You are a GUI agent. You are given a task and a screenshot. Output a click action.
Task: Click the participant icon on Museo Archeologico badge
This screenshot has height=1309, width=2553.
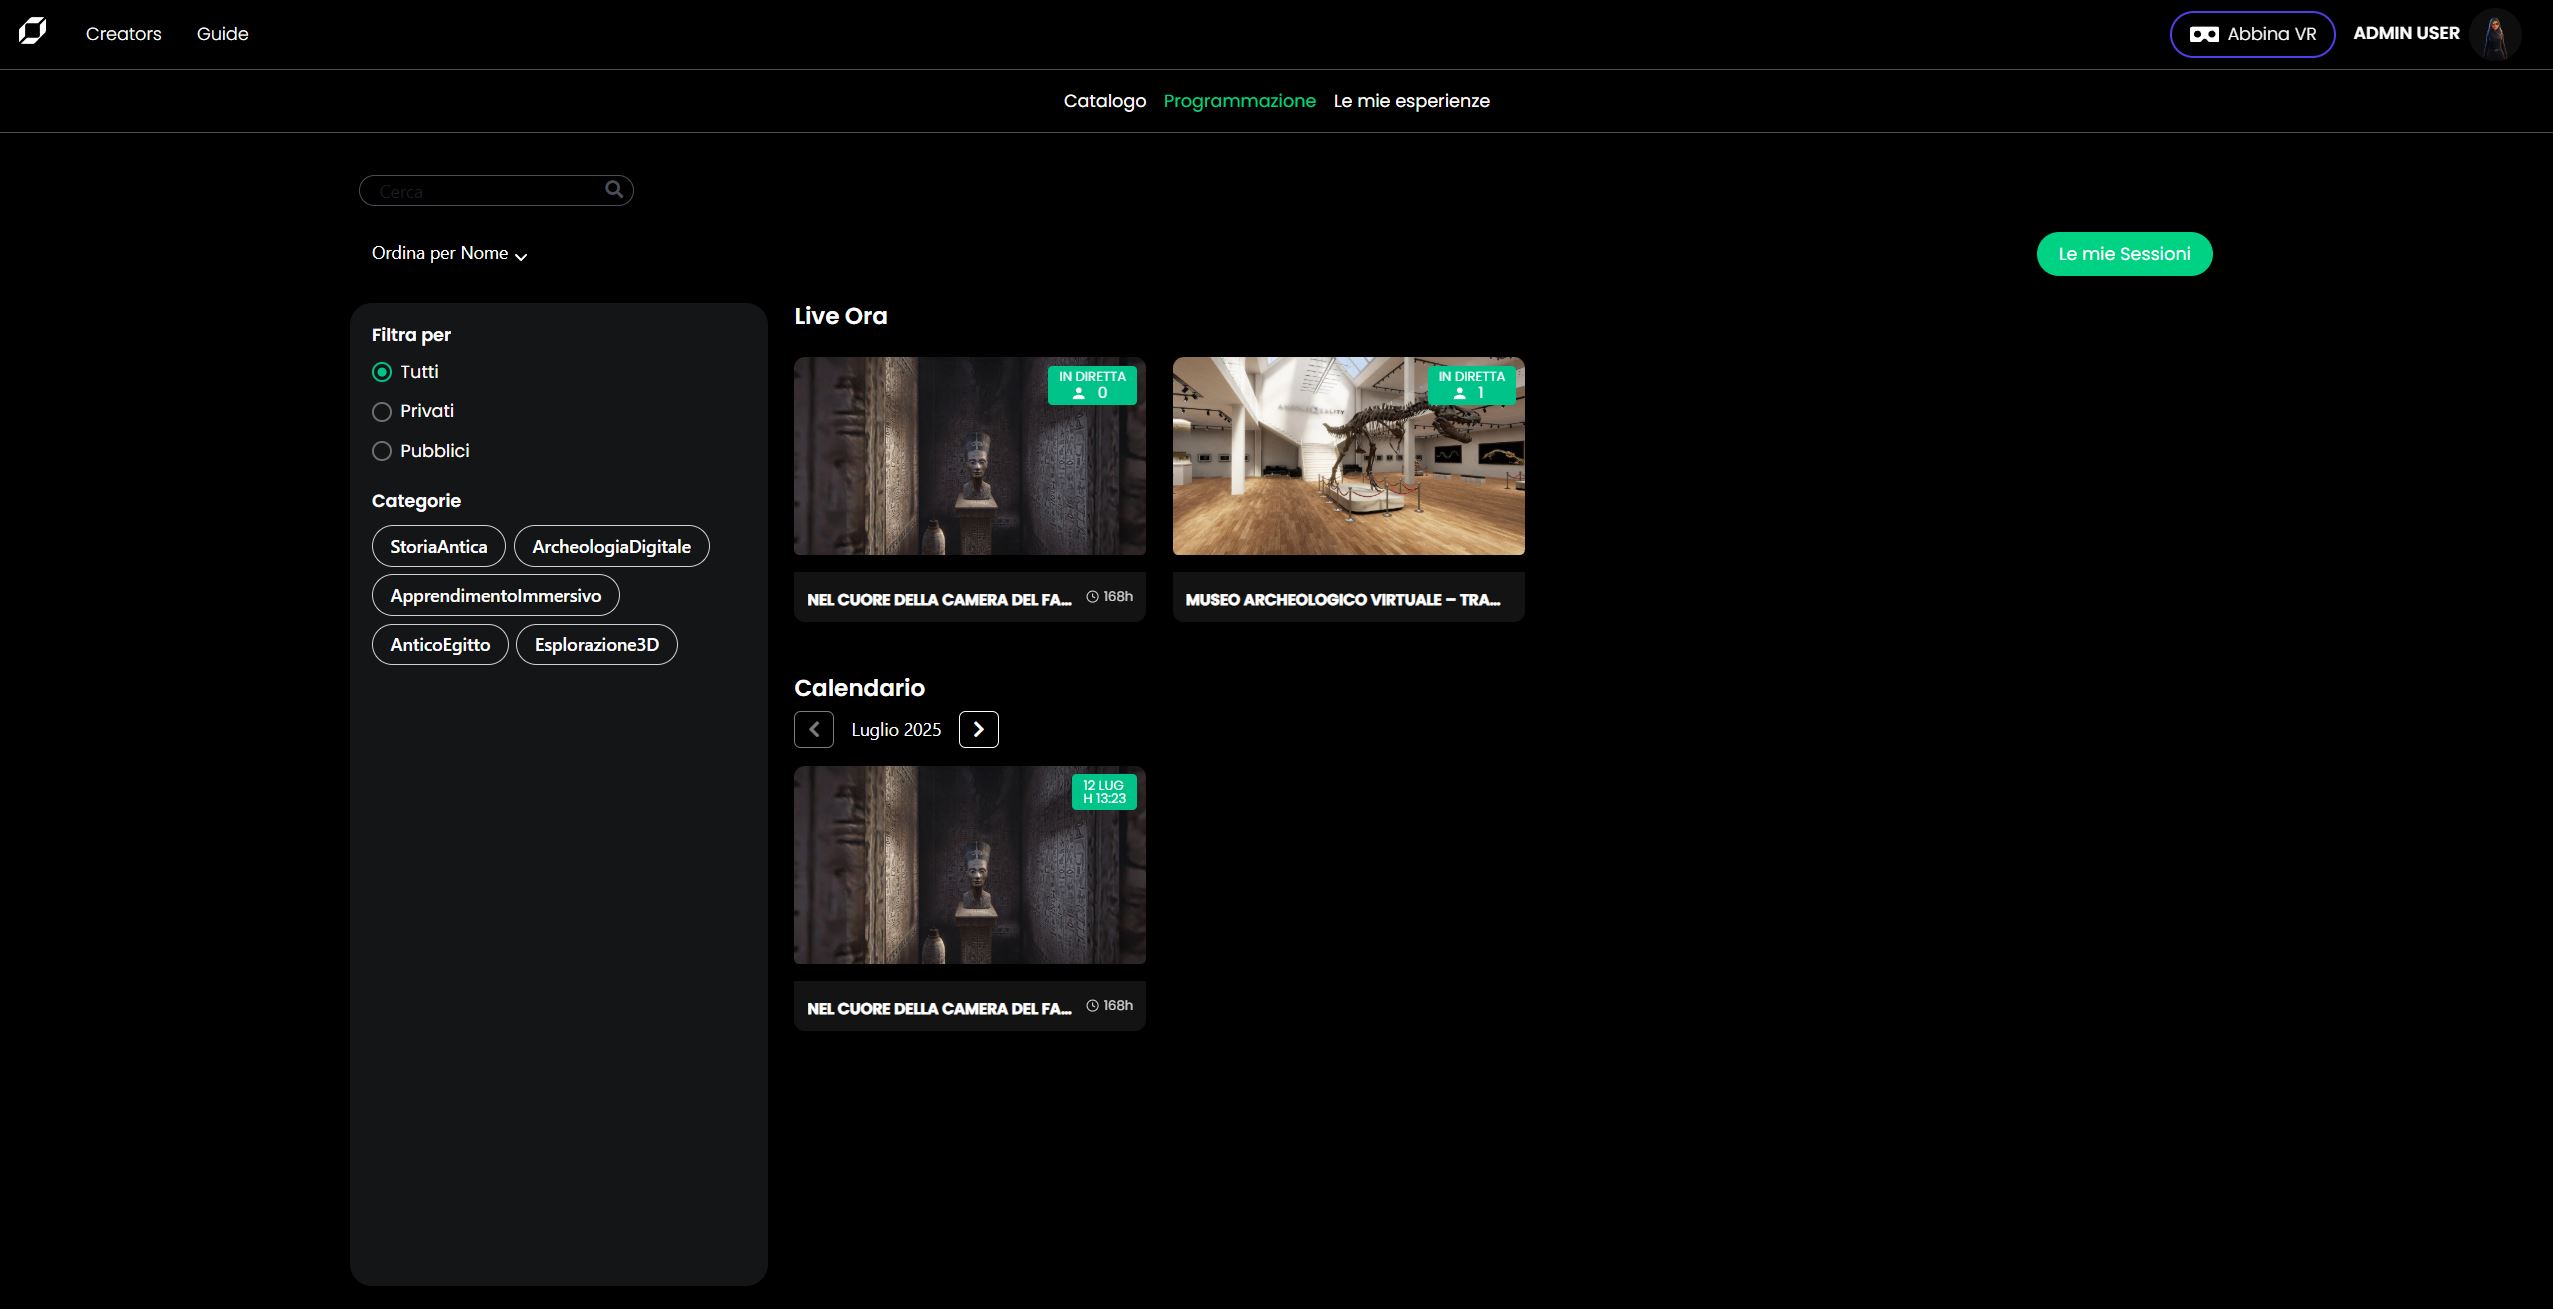tap(1458, 392)
